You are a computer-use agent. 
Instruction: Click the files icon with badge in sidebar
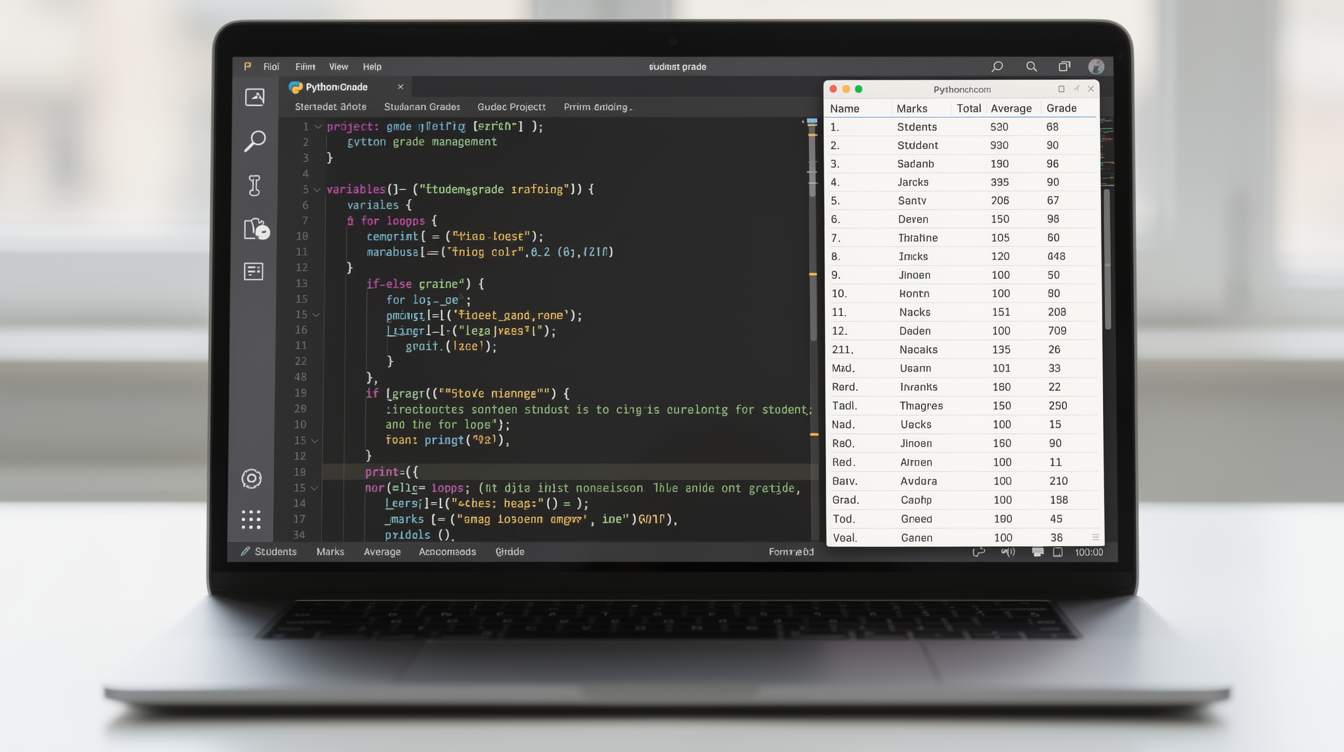click(256, 229)
